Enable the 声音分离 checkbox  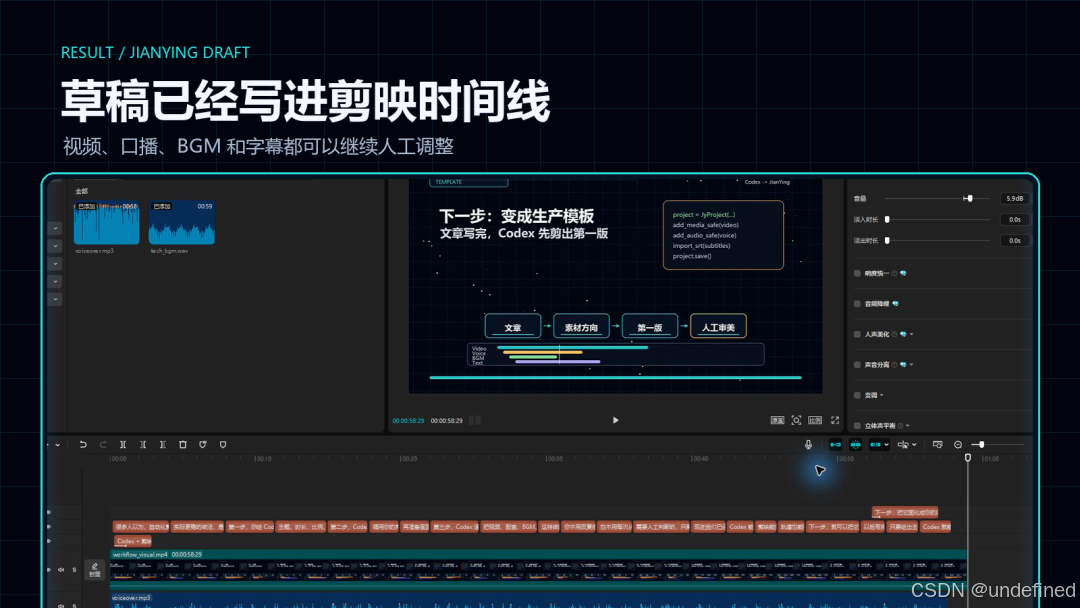(x=857, y=365)
